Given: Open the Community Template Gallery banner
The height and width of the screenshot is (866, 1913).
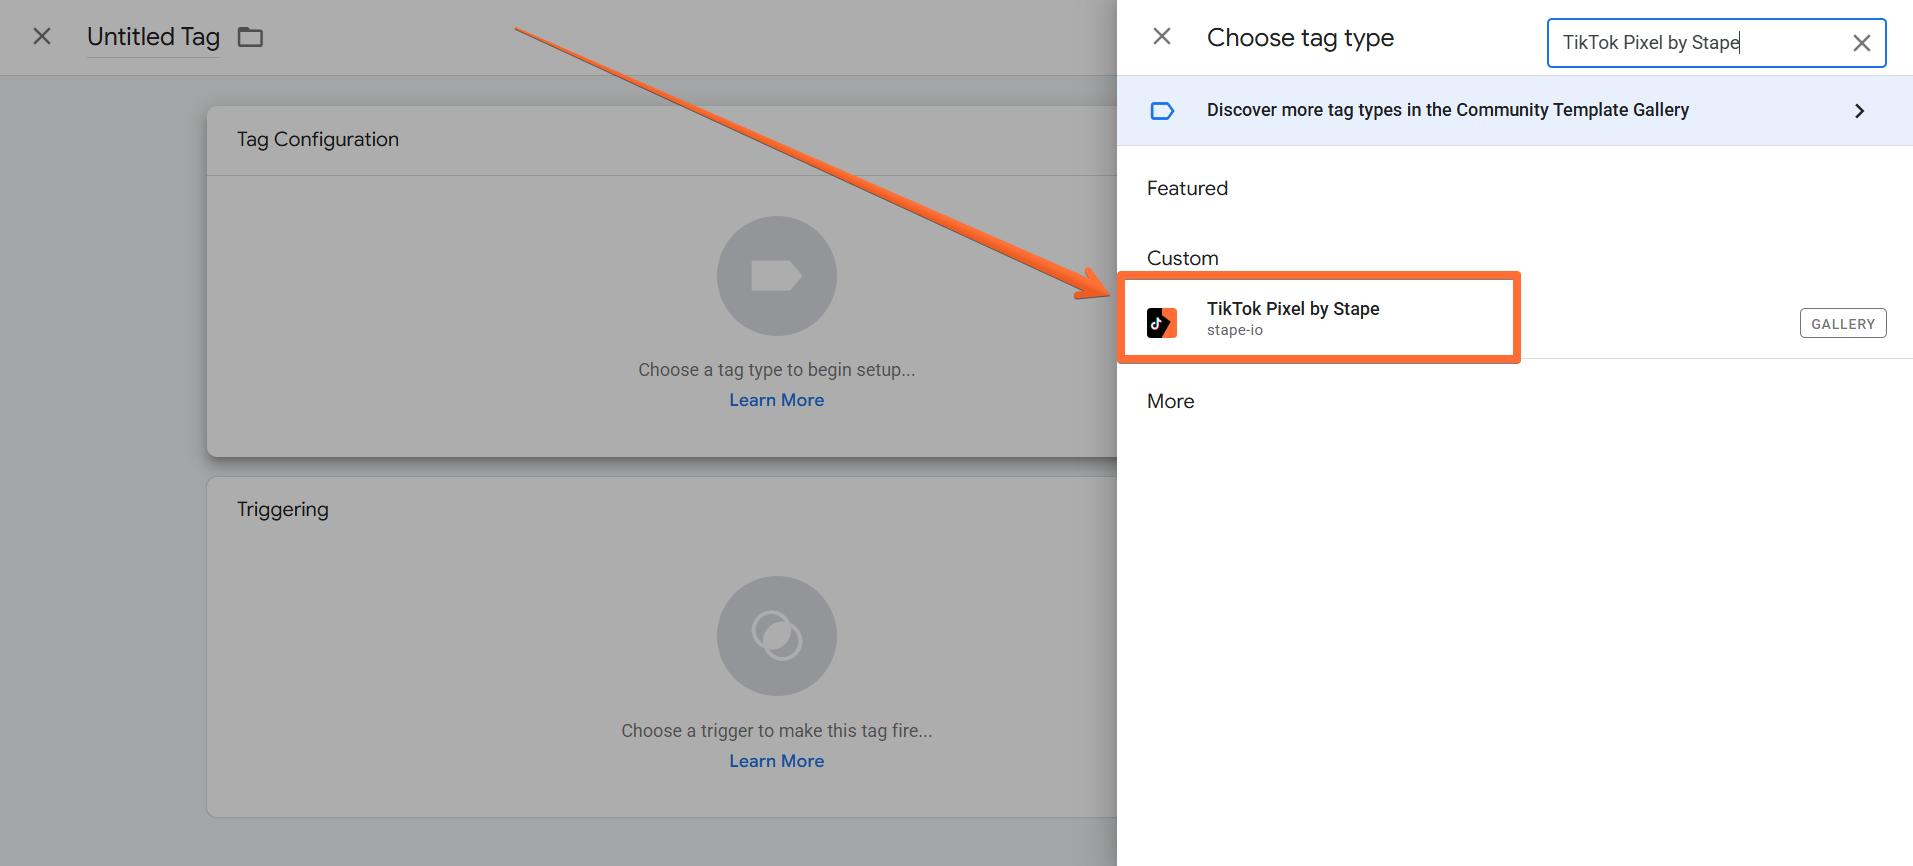Looking at the screenshot, I should point(1515,110).
